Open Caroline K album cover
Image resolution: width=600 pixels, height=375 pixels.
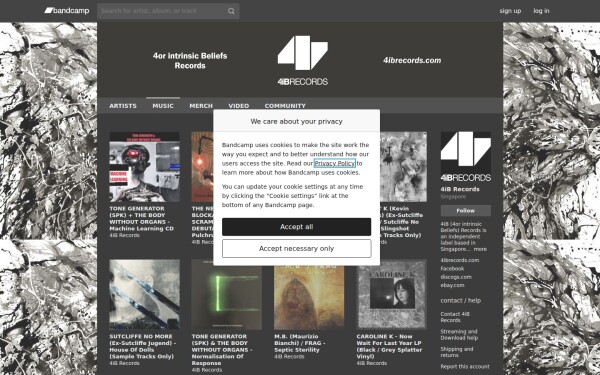(391, 295)
